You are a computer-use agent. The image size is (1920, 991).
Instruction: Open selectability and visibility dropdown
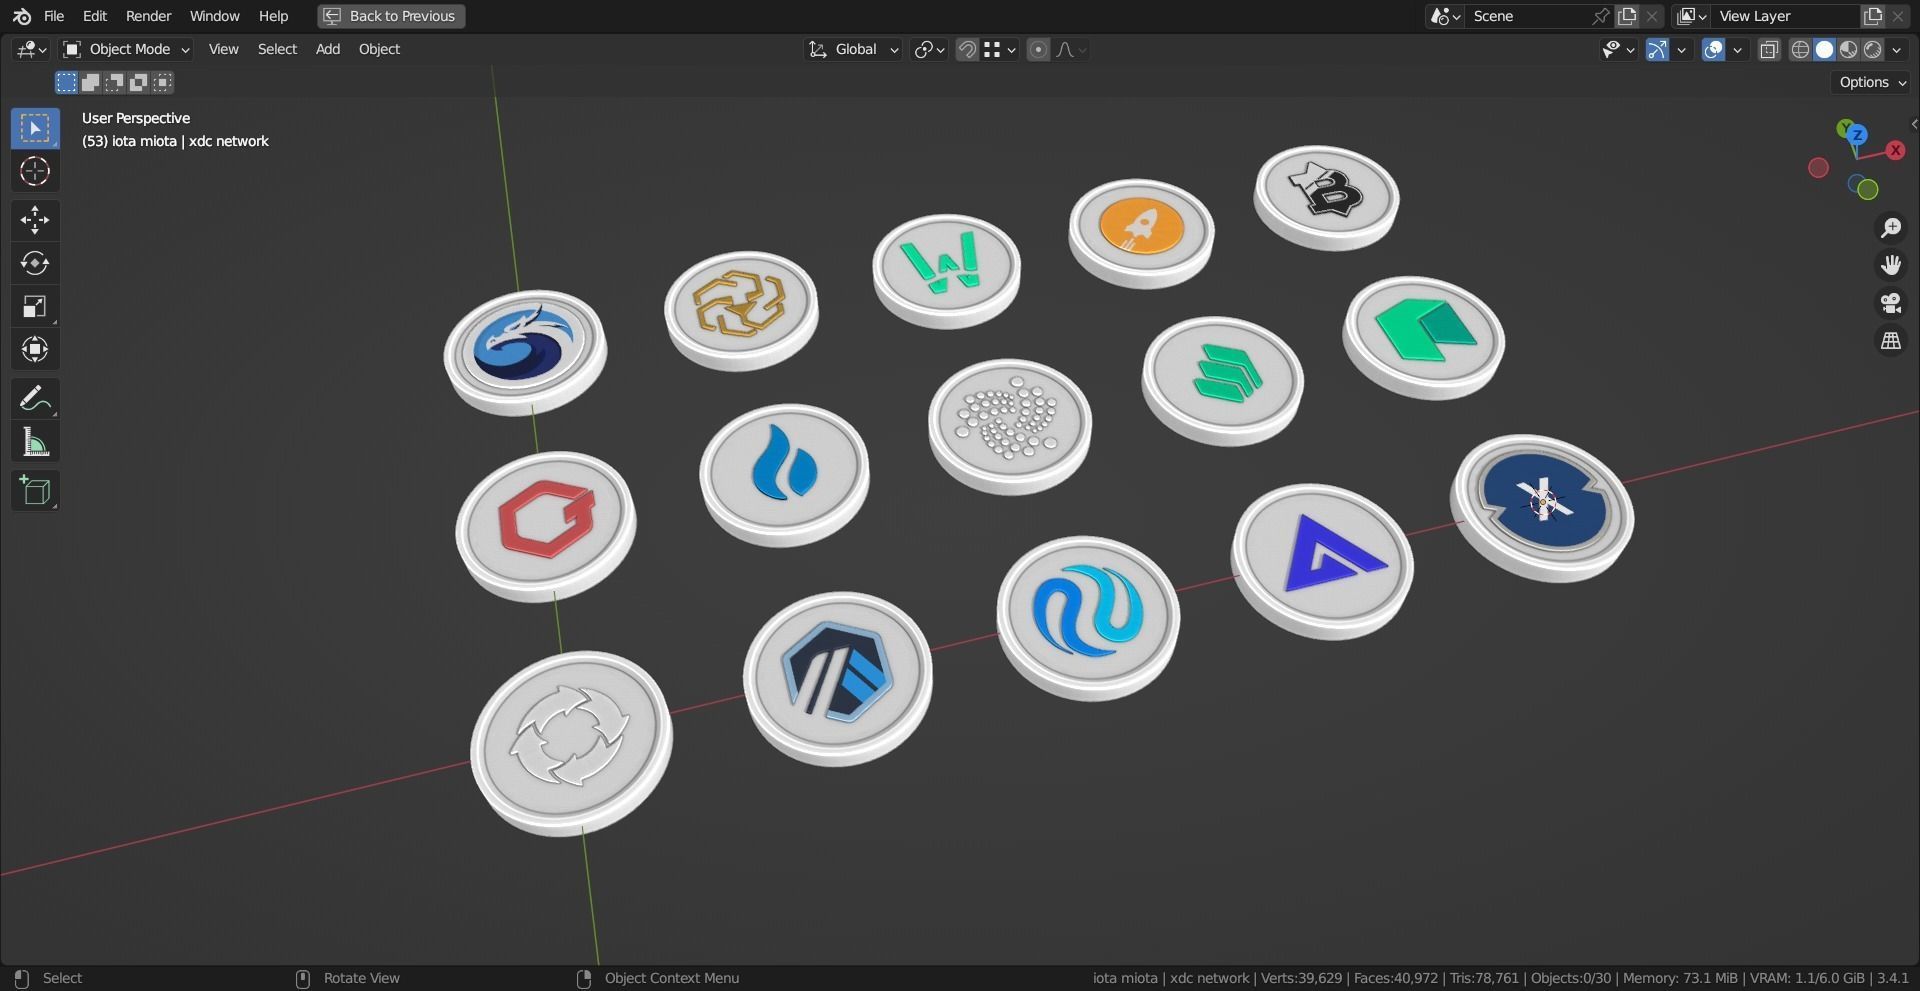click(x=1618, y=49)
